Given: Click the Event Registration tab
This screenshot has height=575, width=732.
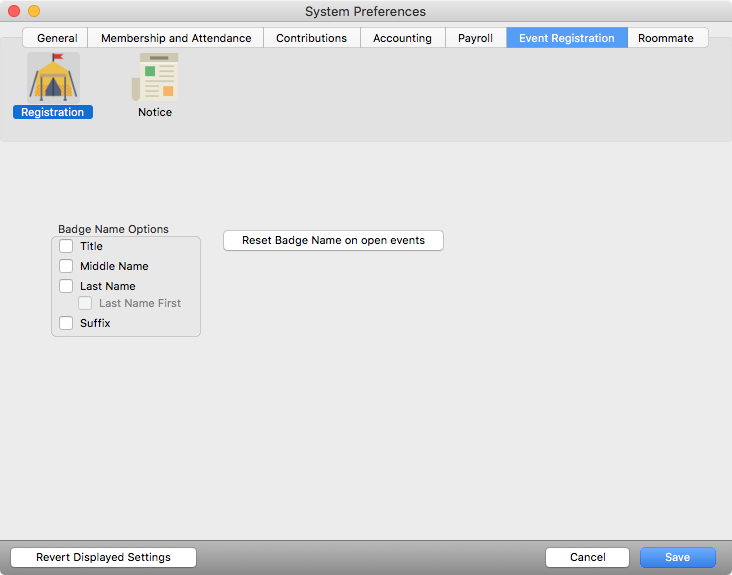Looking at the screenshot, I should coord(566,38).
